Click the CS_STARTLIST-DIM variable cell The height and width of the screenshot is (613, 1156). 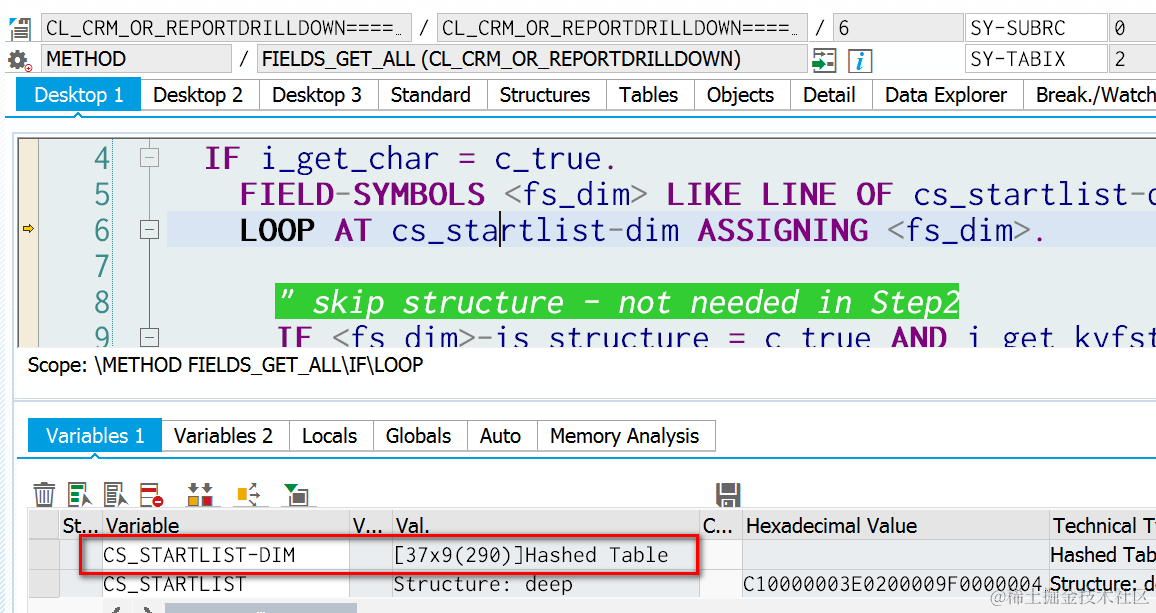(x=226, y=555)
